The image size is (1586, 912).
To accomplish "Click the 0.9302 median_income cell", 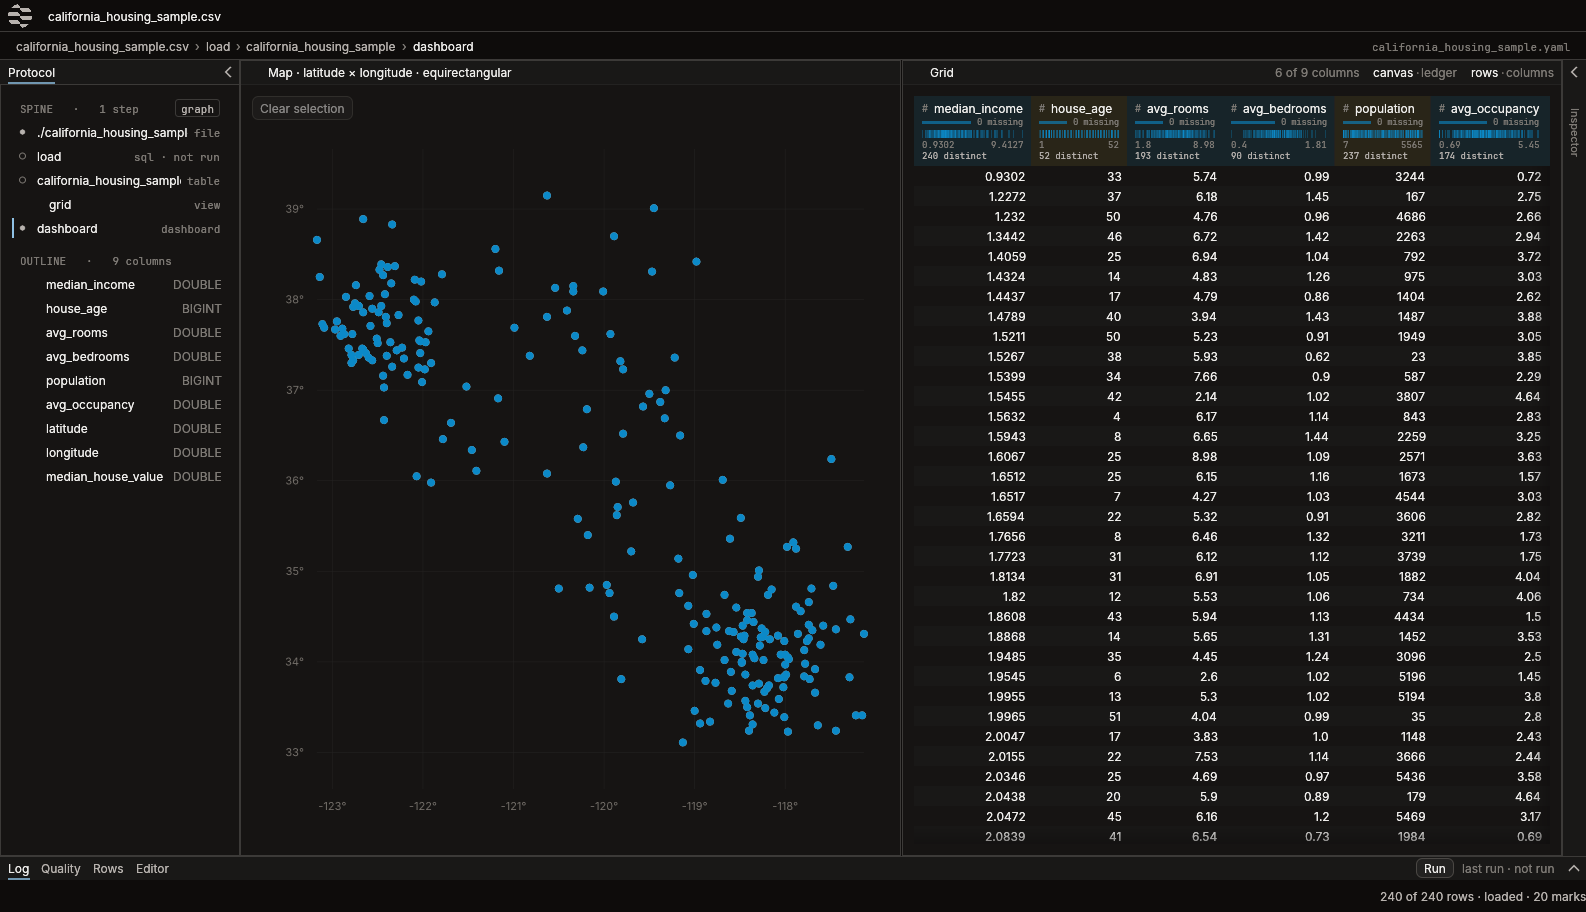I will 1004,177.
